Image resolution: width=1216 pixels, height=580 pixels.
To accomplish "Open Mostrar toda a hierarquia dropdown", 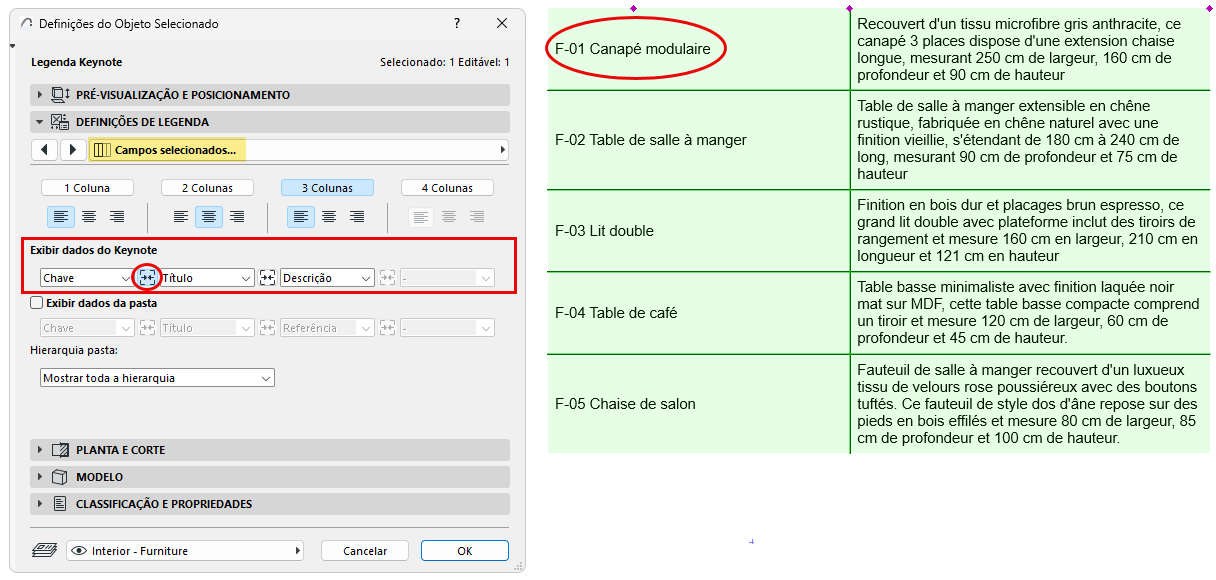I will pos(157,378).
